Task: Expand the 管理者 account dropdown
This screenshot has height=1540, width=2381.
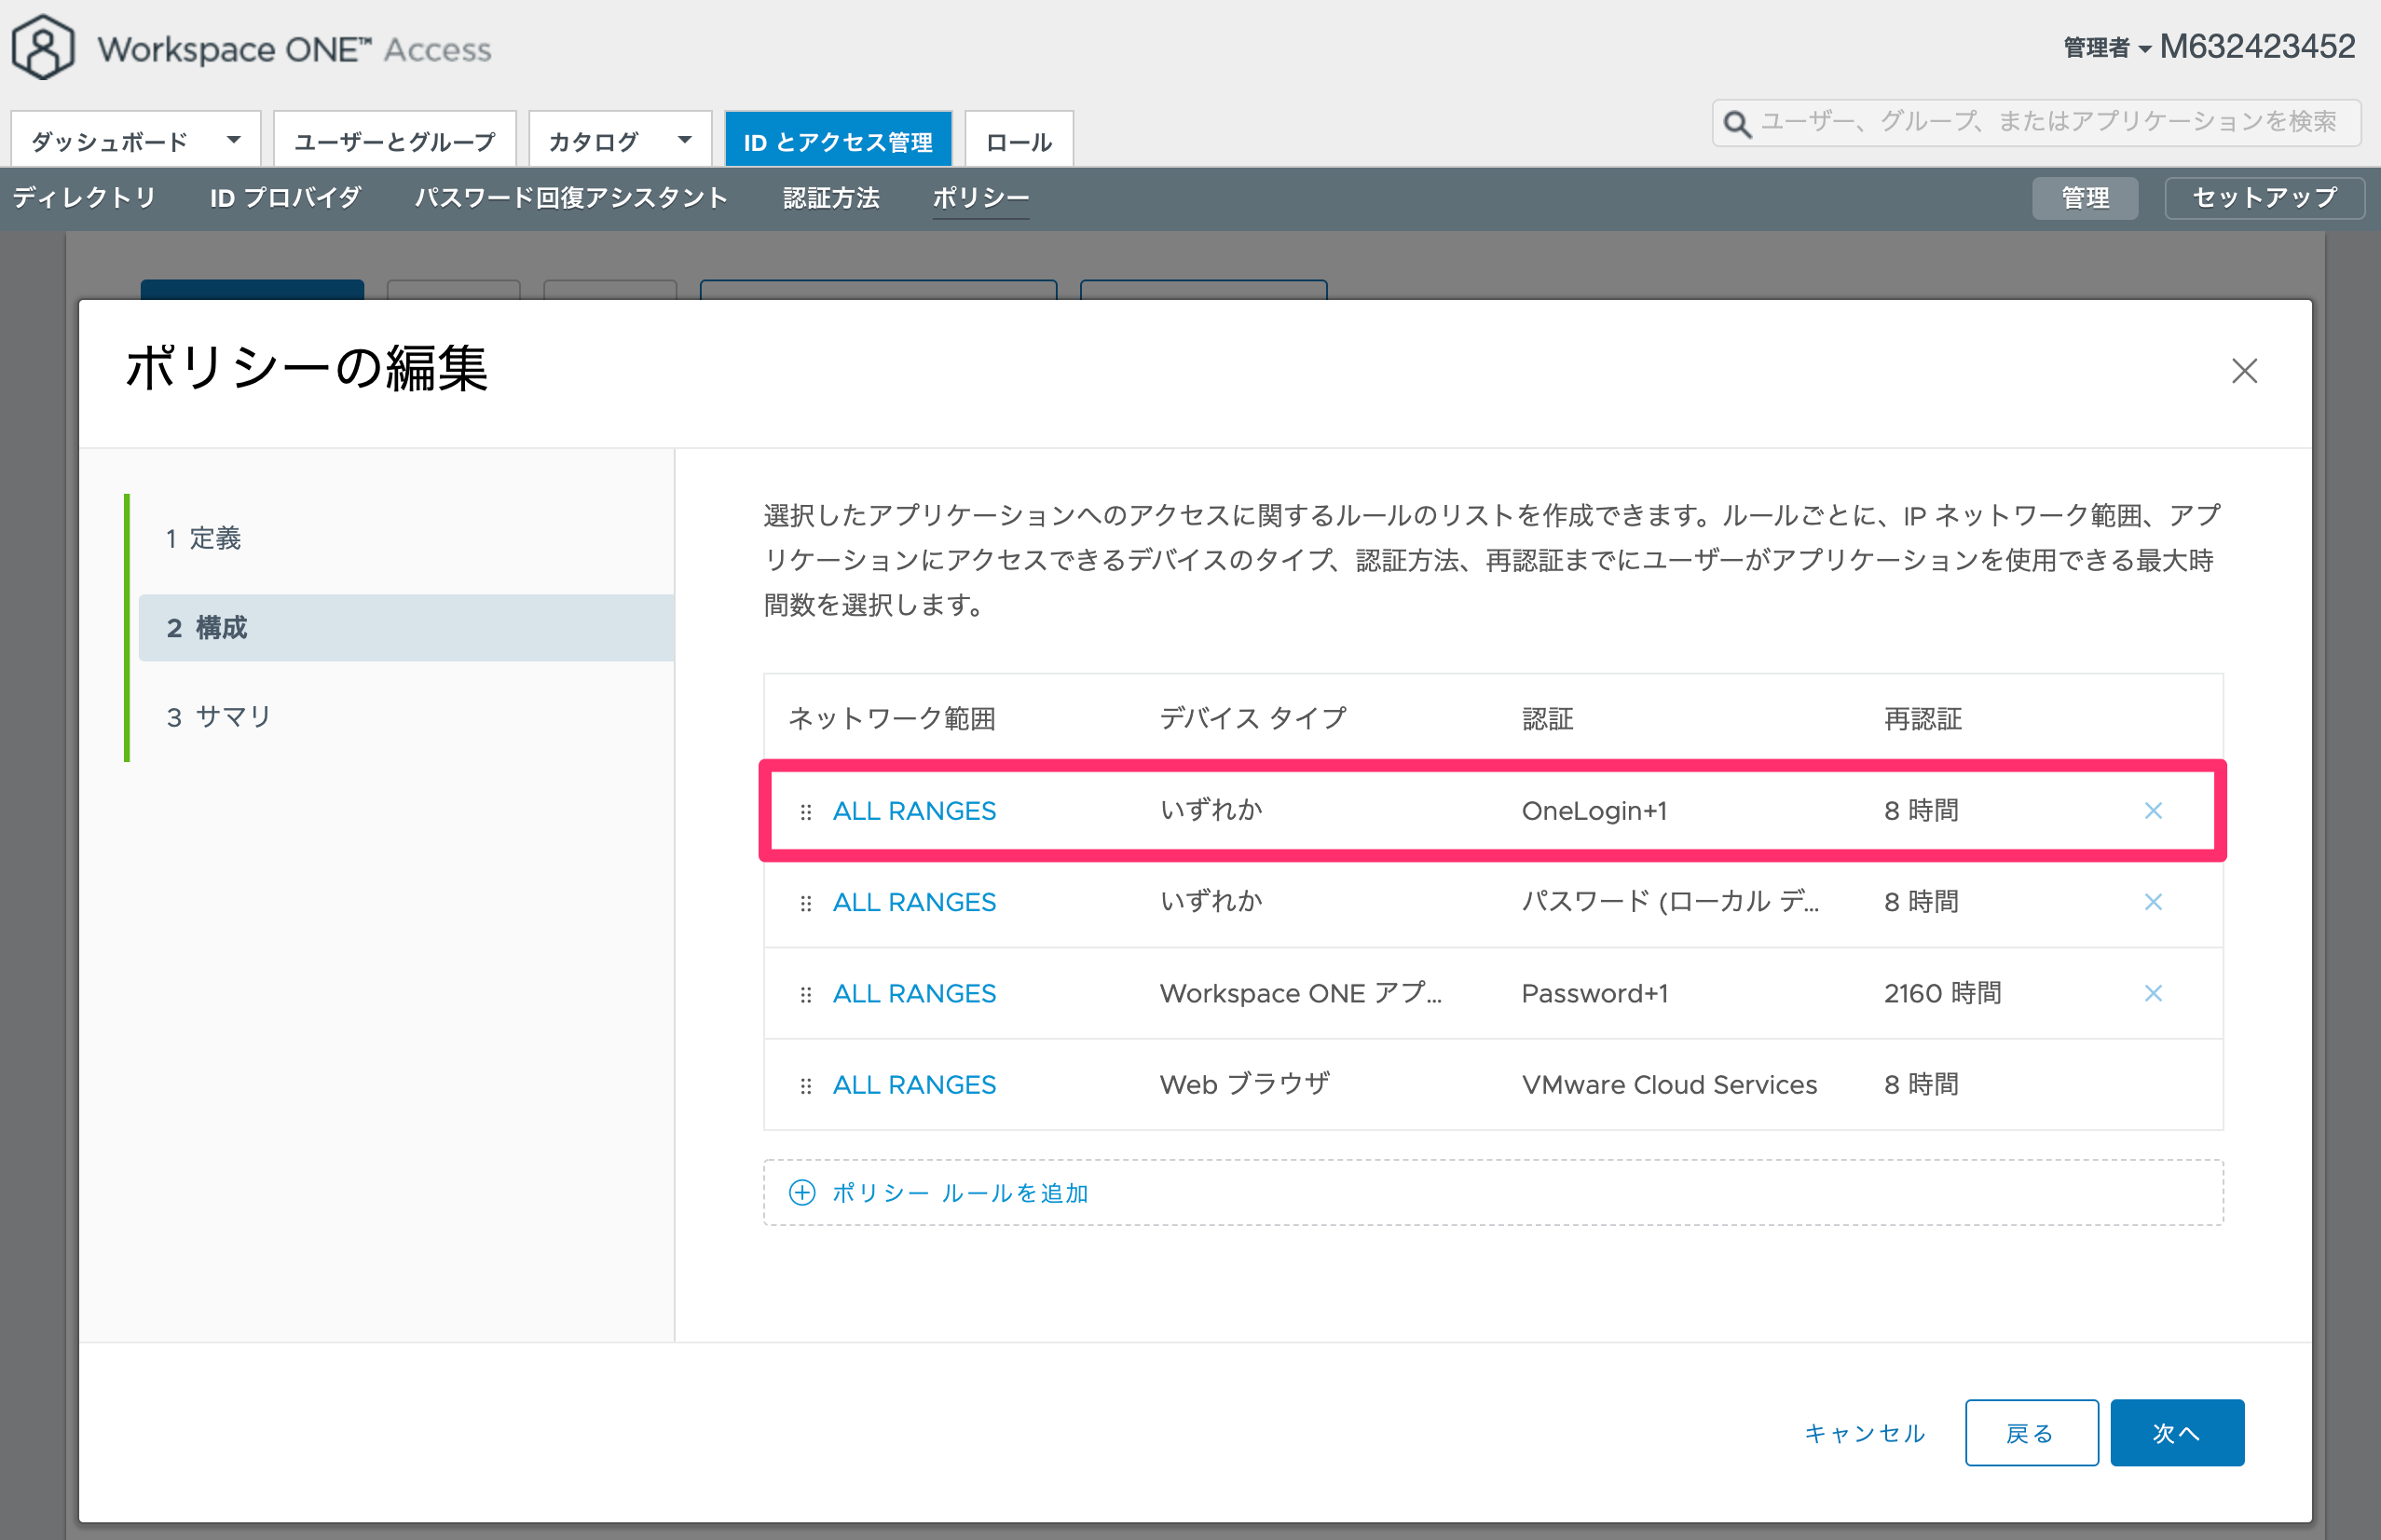Action: point(2144,49)
